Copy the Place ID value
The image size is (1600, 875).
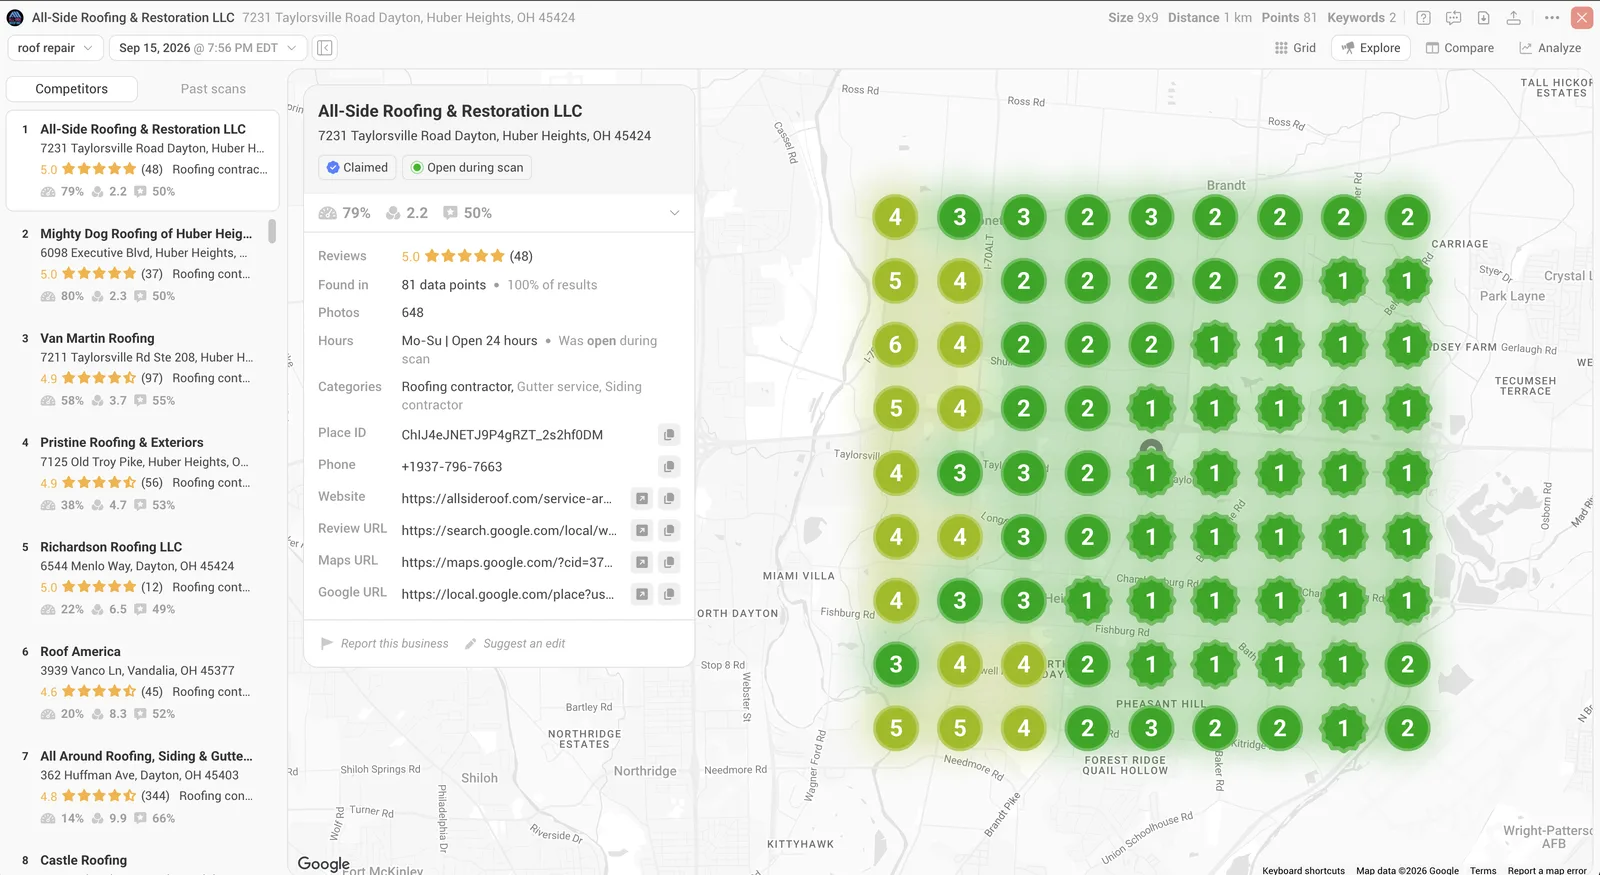pyautogui.click(x=669, y=434)
